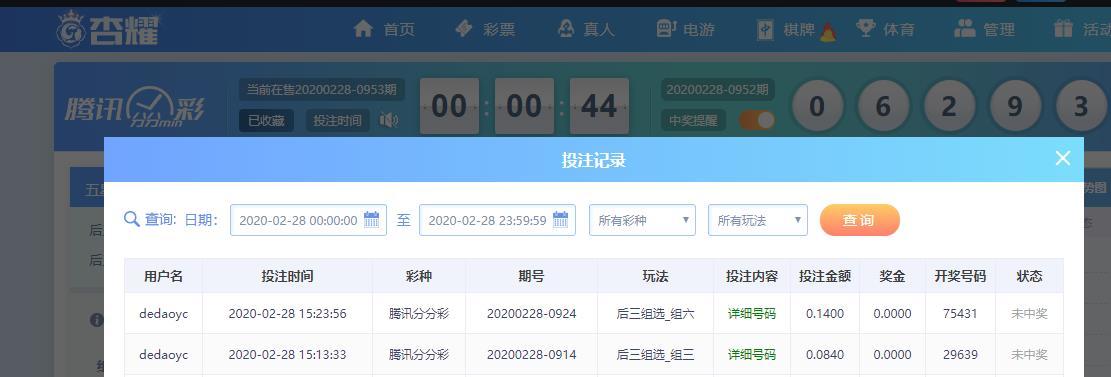Click the bet amount 0.1400
Viewport: 1111px width, 377px height.
[x=825, y=313]
